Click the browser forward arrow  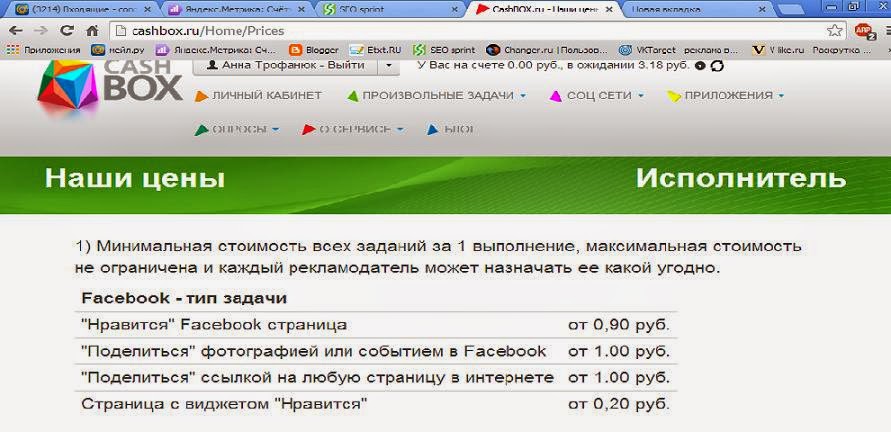tap(40, 31)
